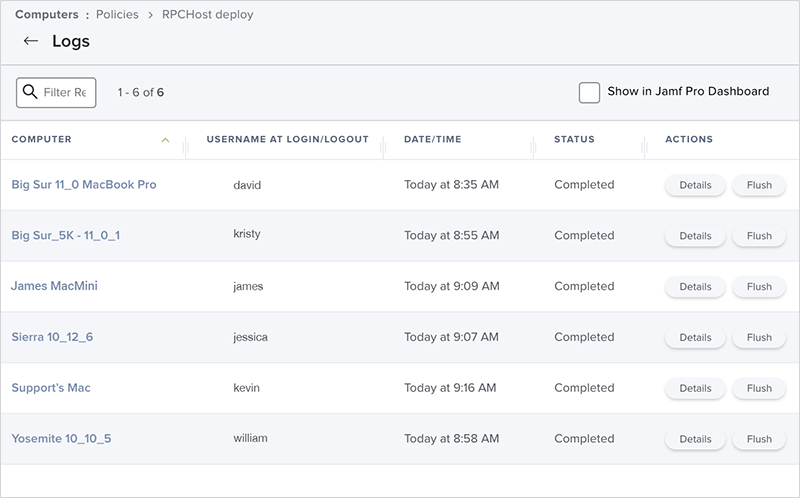The height and width of the screenshot is (498, 800).
Task: Go to Policies in the breadcrumb
Action: 117,15
